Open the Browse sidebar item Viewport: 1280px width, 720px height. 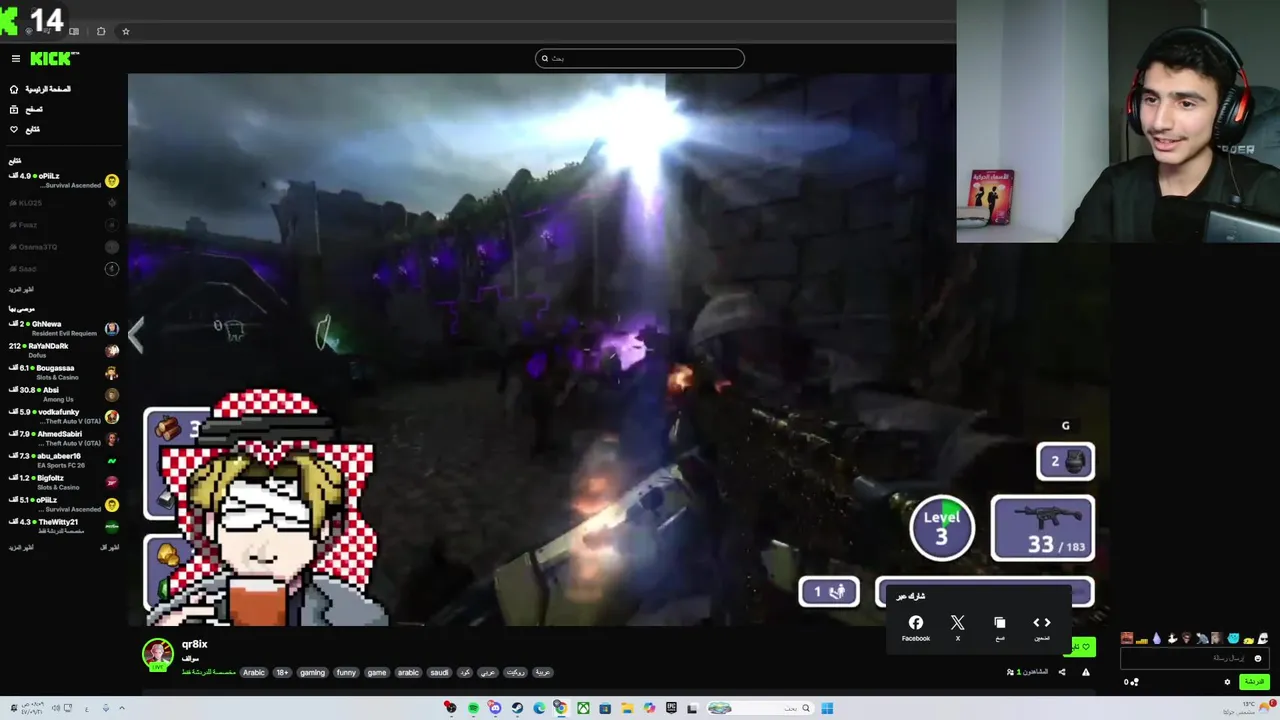pyautogui.click(x=26, y=109)
